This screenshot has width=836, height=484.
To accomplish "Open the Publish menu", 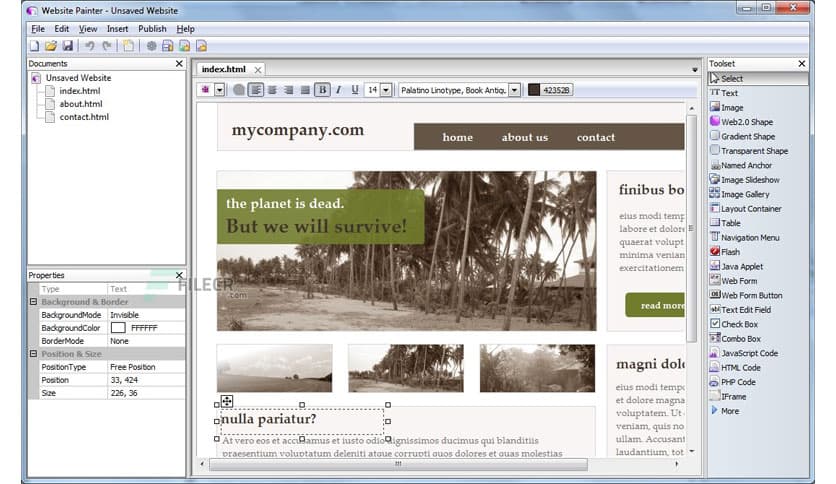I will 152,29.
